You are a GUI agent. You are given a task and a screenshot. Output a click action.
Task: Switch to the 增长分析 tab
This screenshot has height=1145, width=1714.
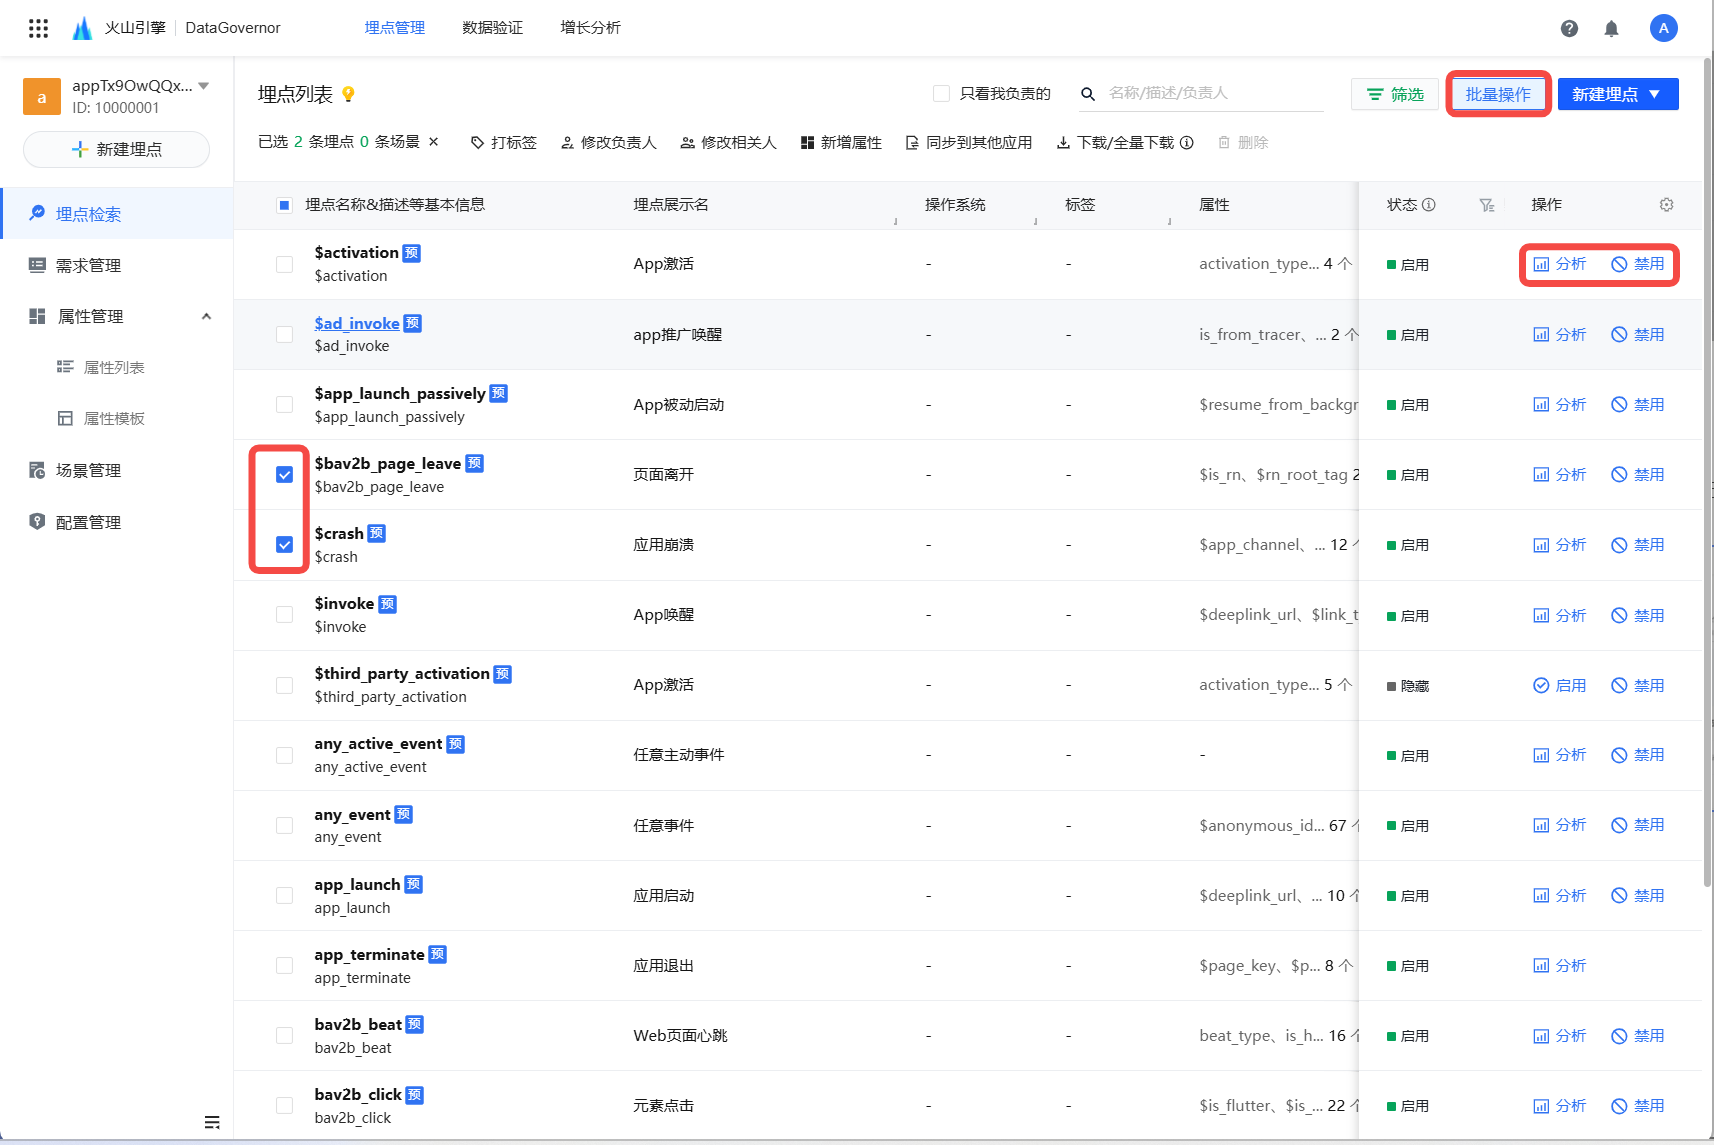click(590, 28)
